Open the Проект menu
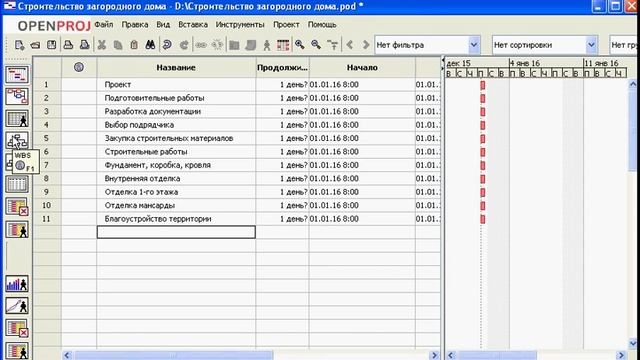Screen dimensions: 640x360 point(286,25)
